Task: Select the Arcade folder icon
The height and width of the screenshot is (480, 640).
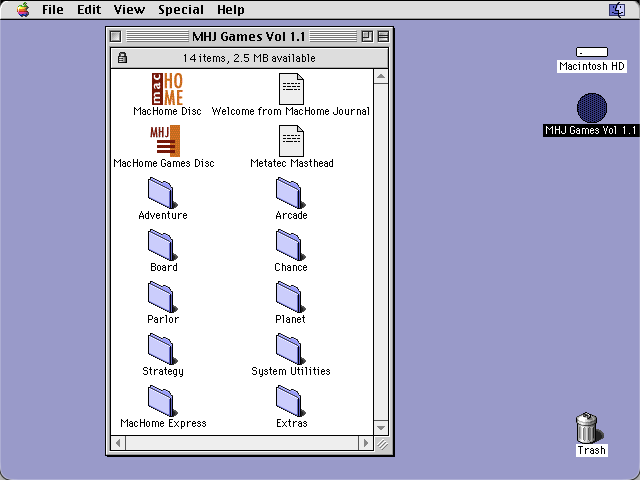Action: (291, 193)
